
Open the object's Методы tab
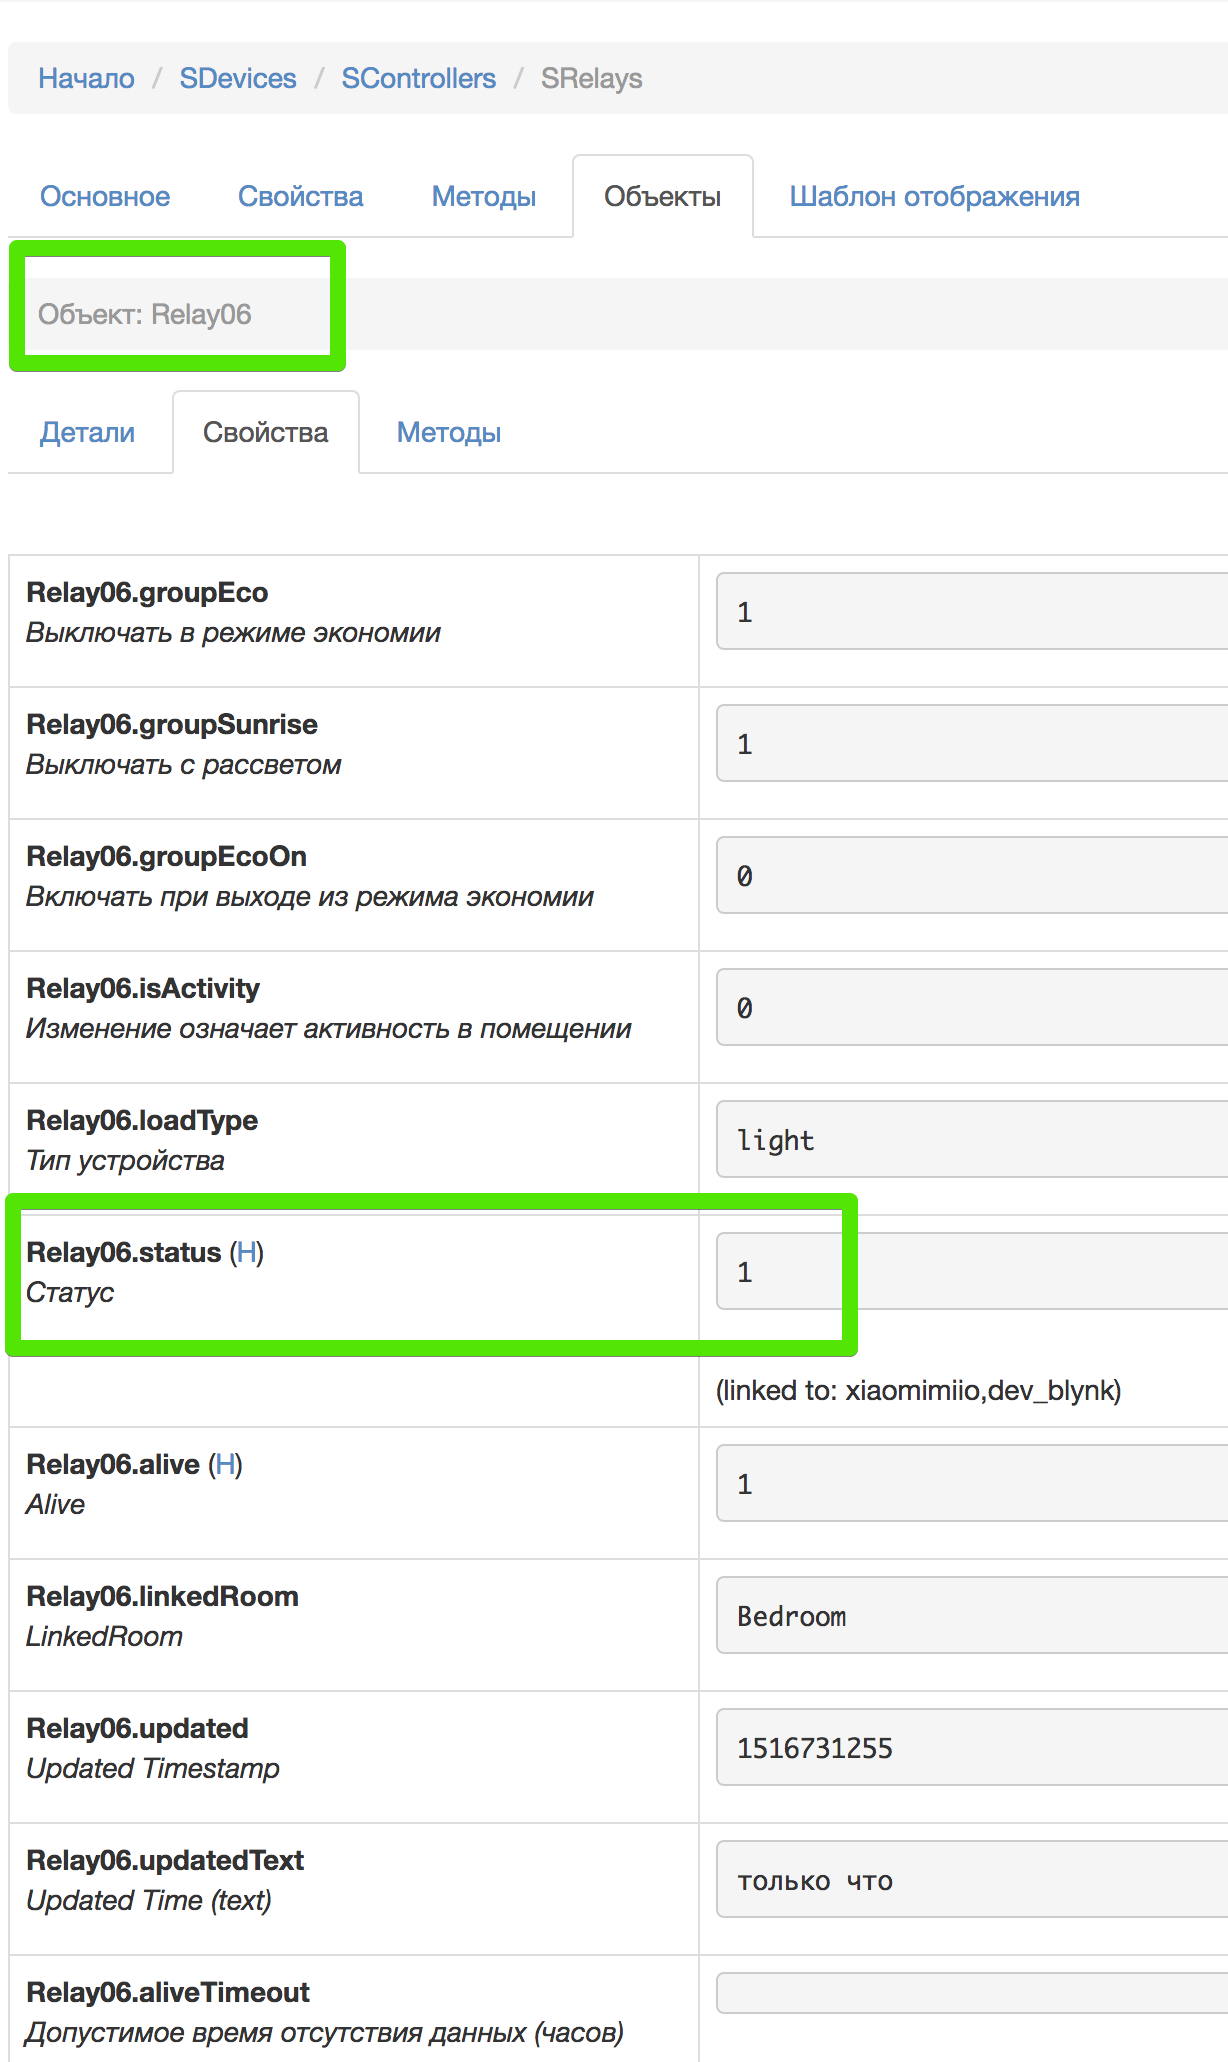point(449,432)
